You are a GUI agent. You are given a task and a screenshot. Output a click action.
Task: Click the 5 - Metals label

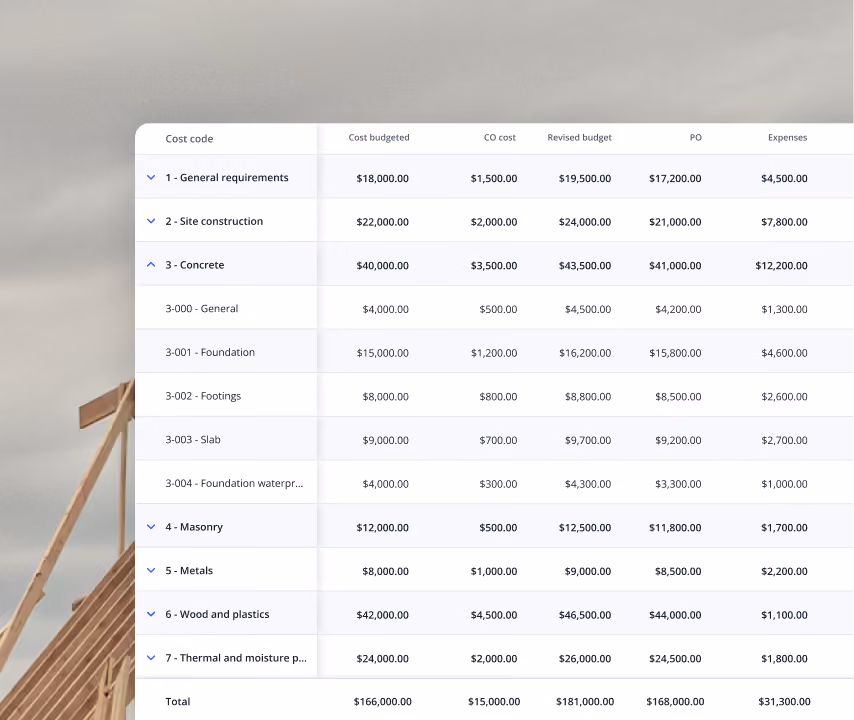(189, 570)
